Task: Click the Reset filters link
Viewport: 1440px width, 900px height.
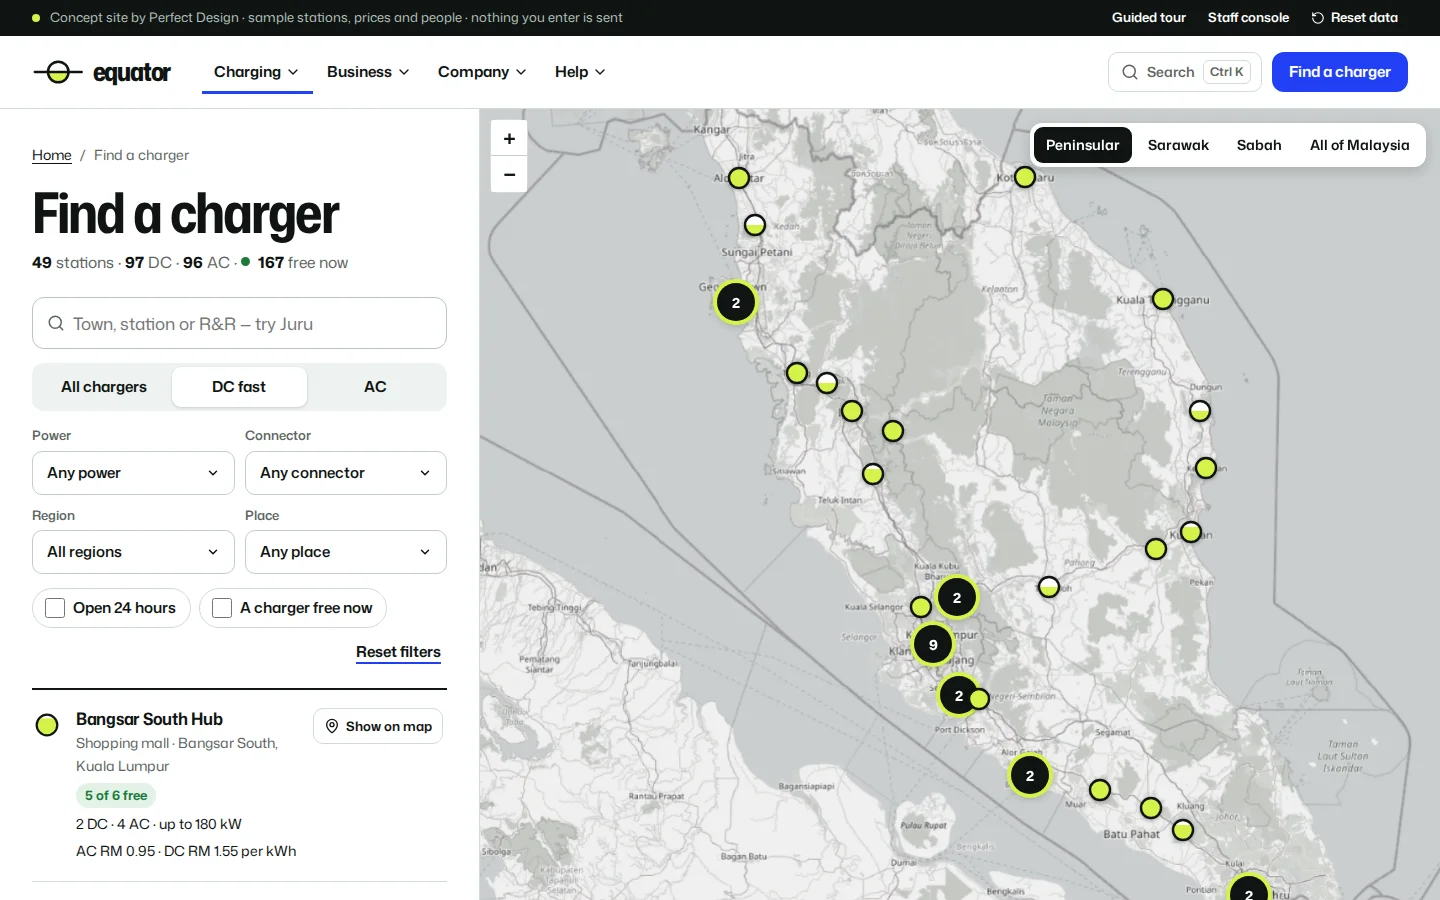Action: point(398,652)
